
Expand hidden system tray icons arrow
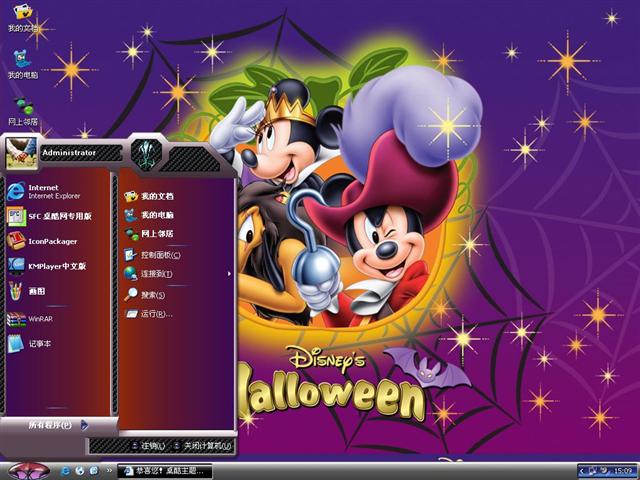click(582, 471)
